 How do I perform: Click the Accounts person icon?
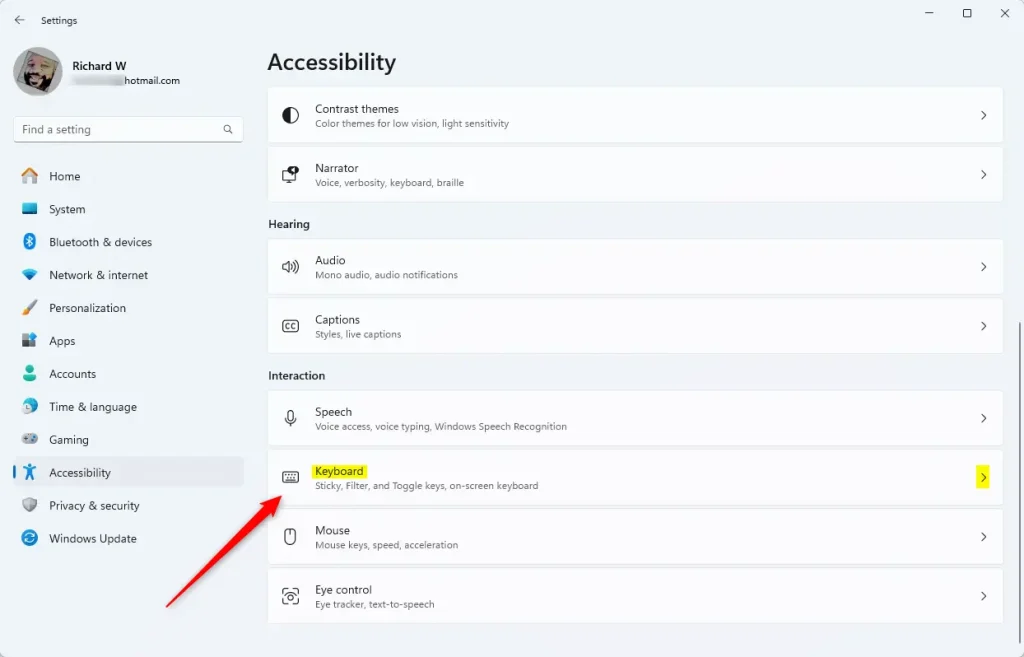click(x=29, y=374)
